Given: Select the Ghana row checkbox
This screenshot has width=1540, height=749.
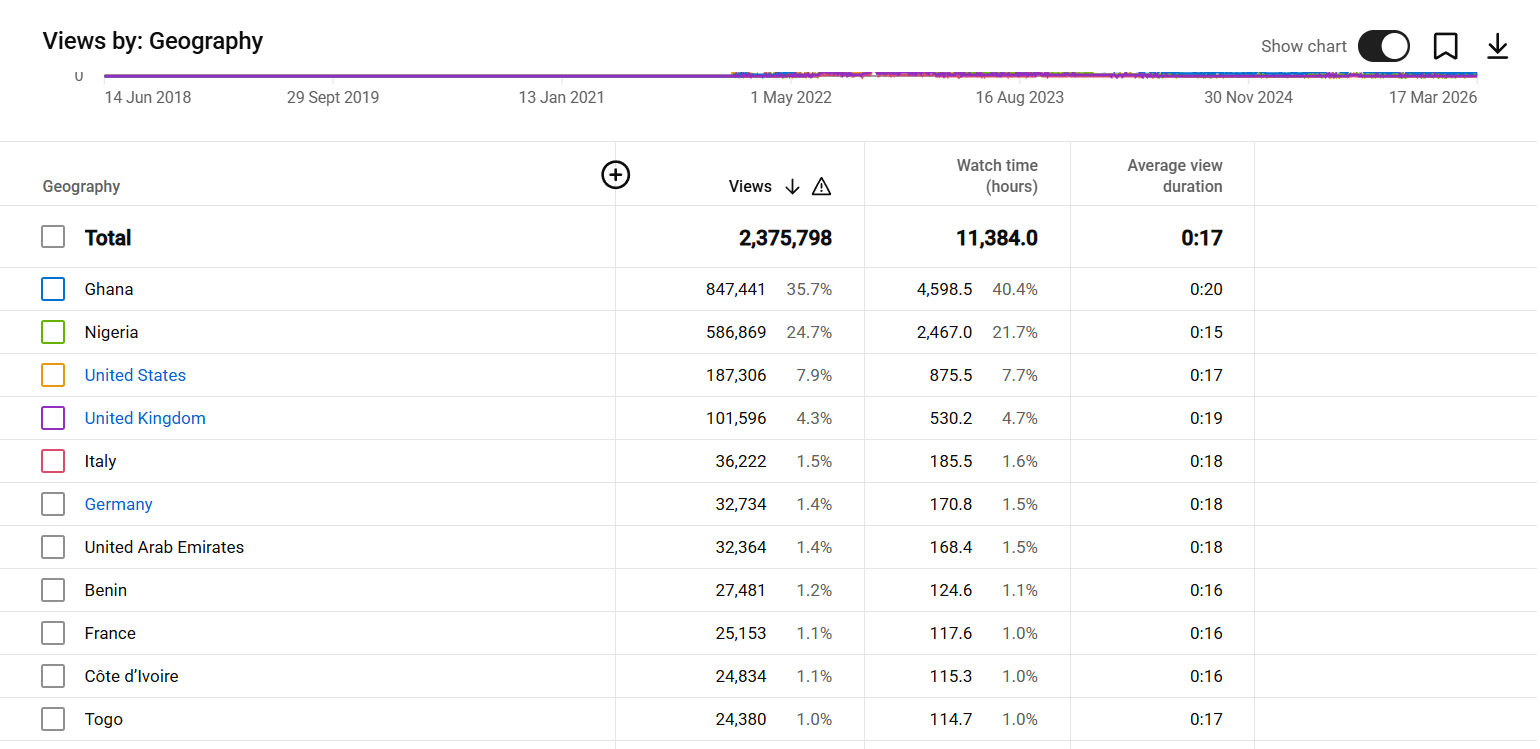Looking at the screenshot, I should 53,289.
